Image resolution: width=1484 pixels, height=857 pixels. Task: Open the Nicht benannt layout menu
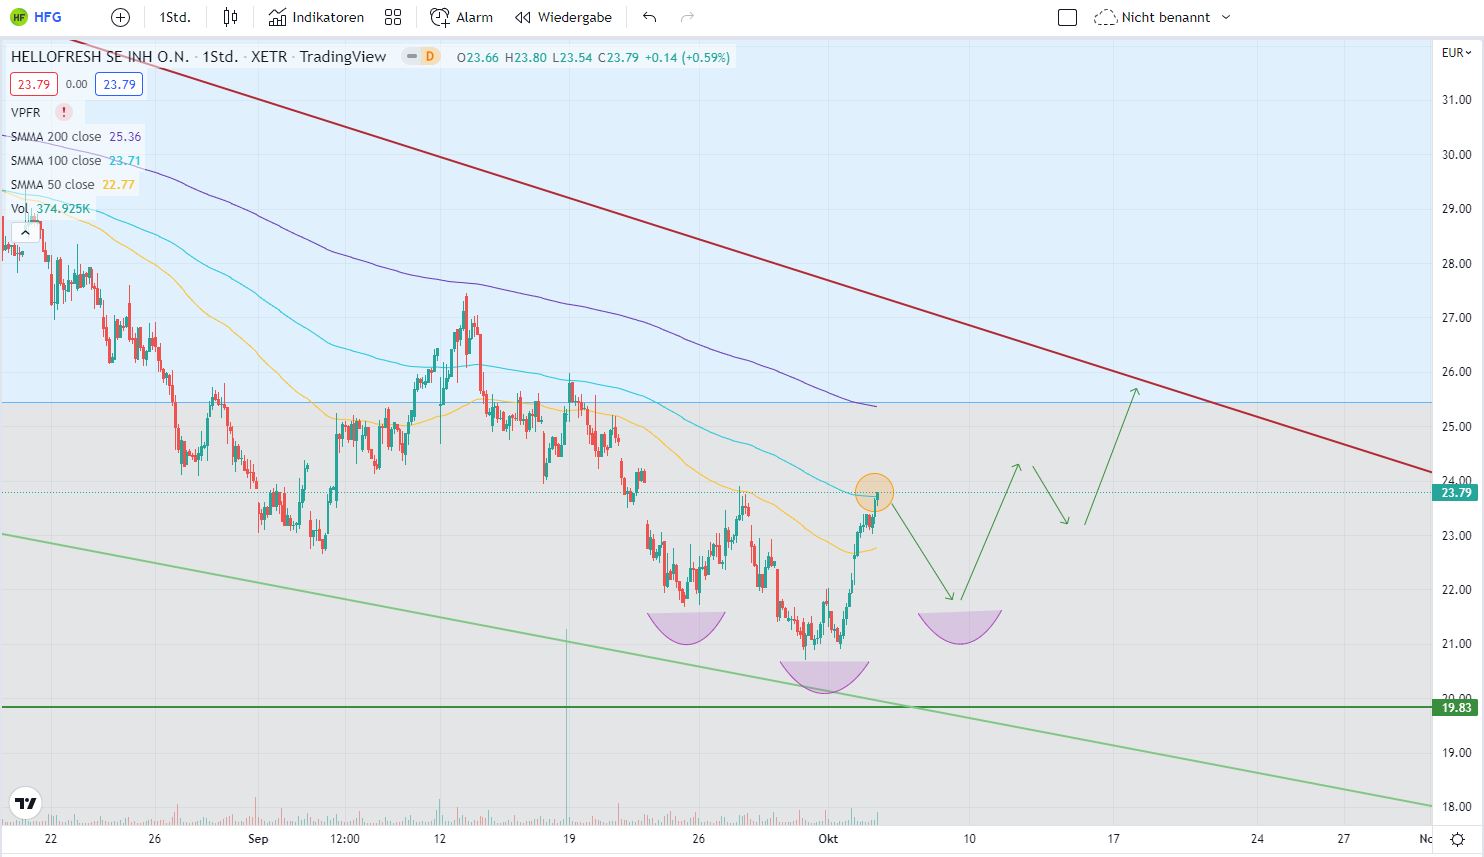(x=1152, y=17)
